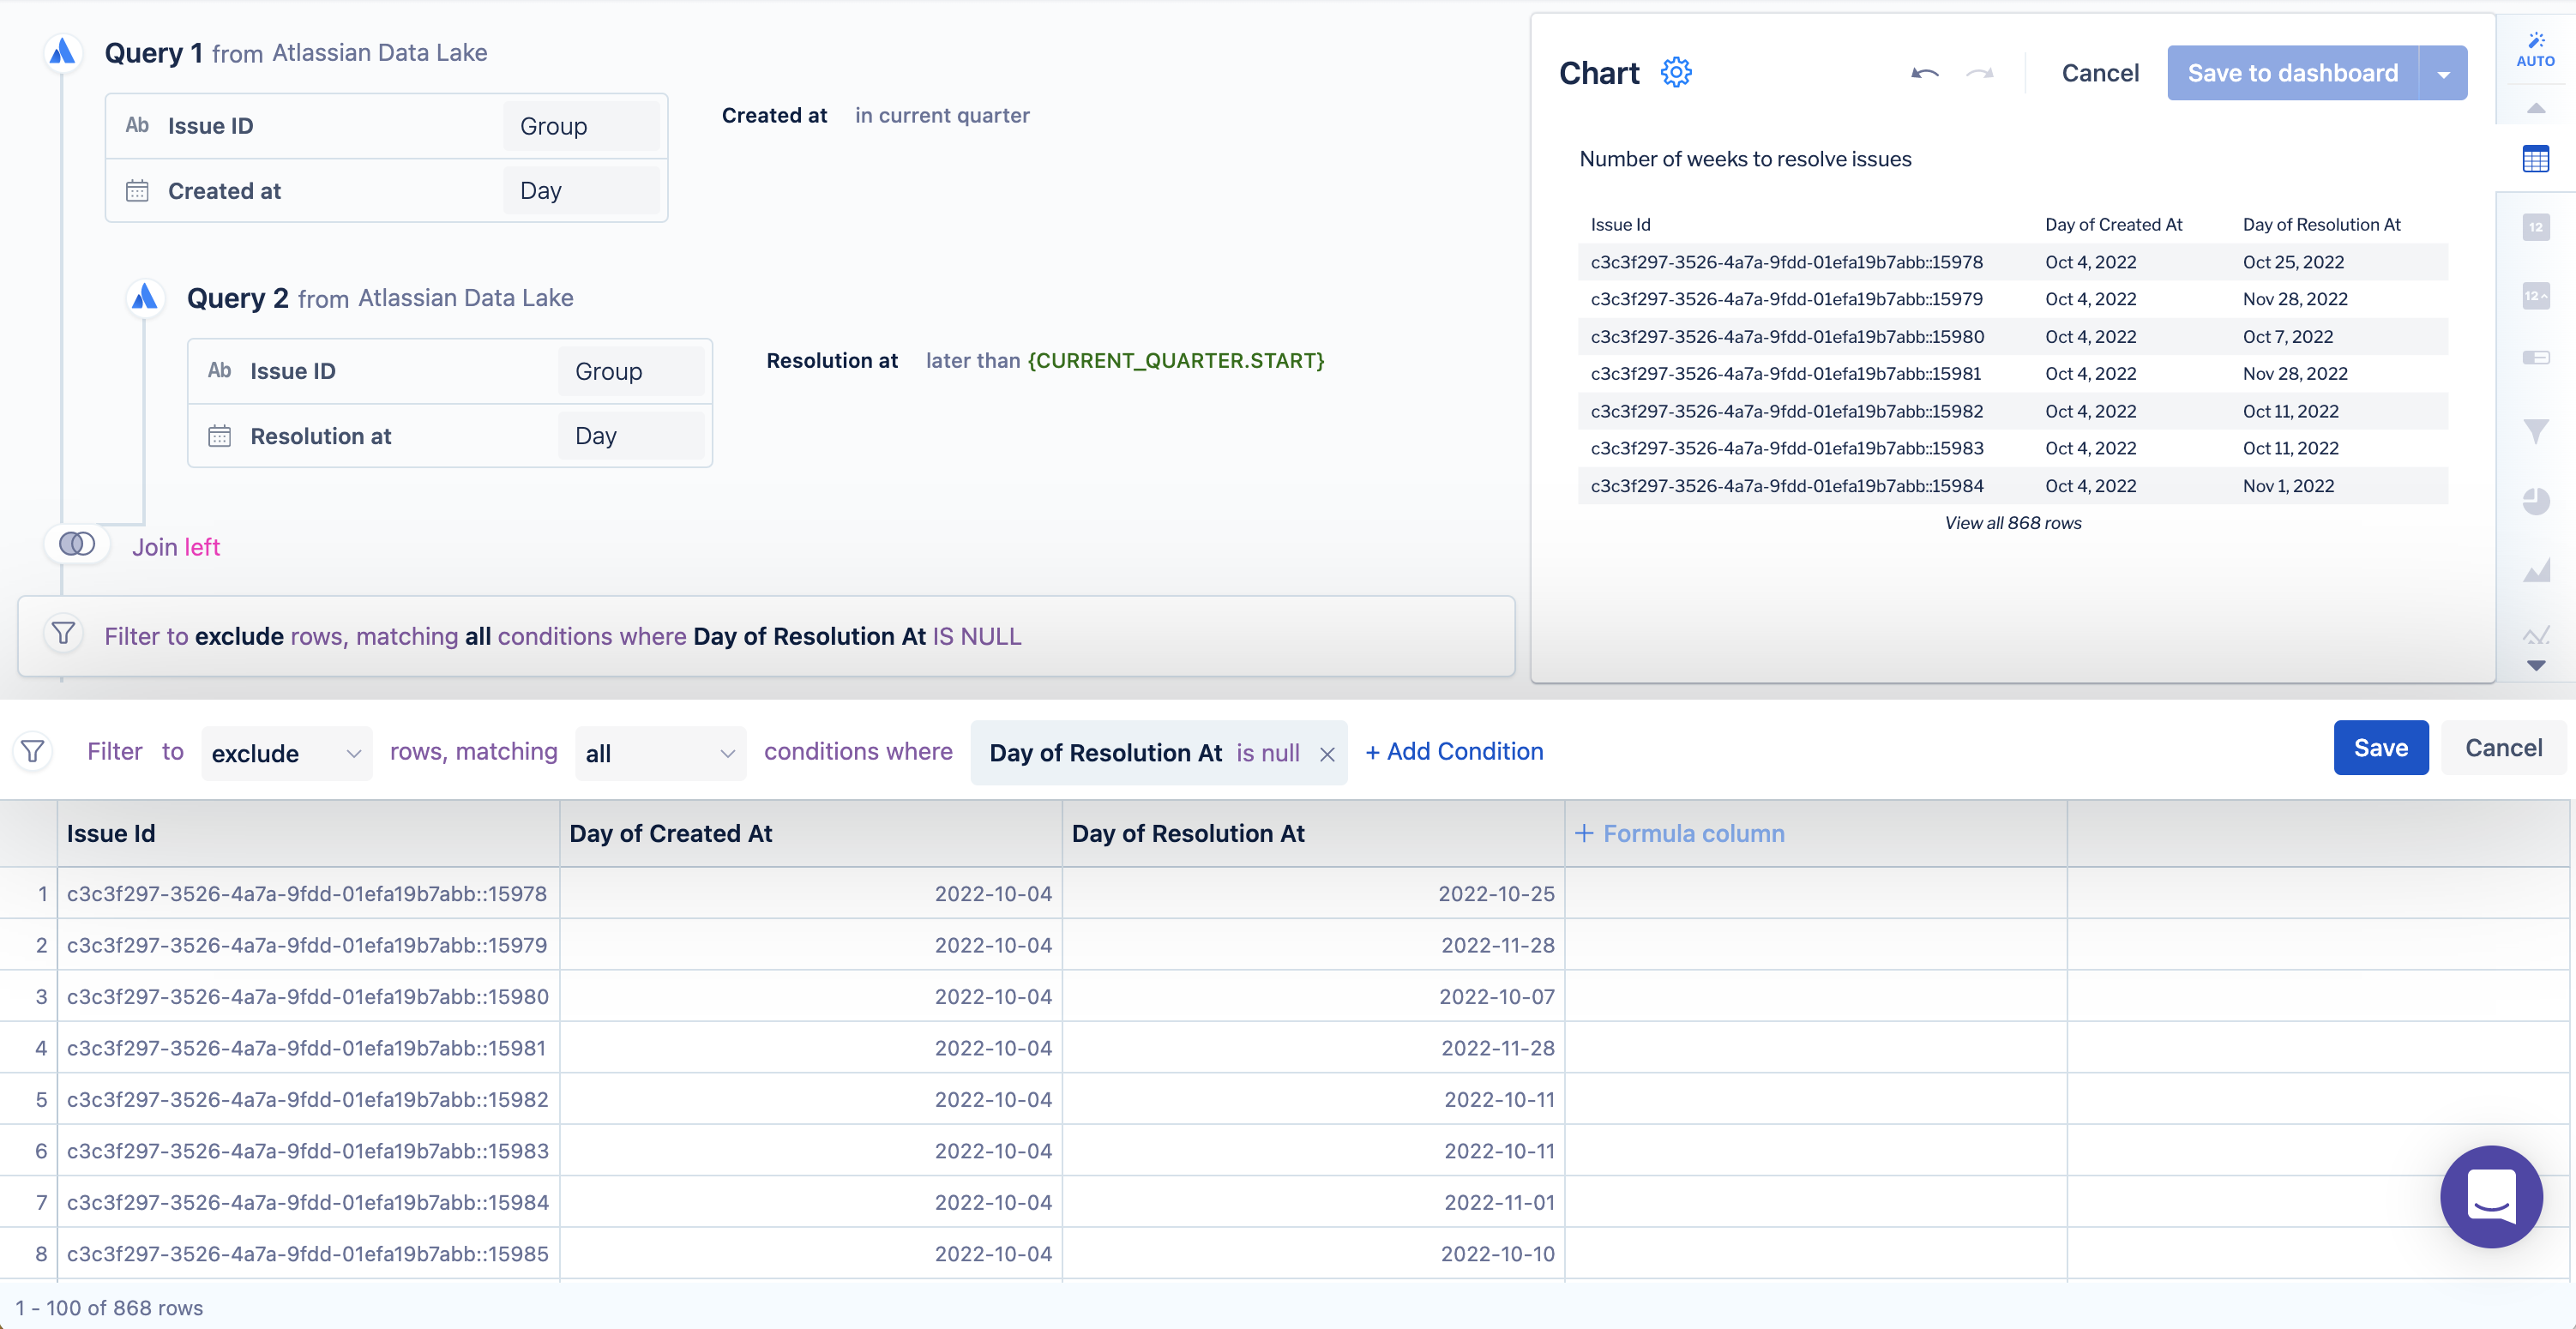
Task: Toggle the Join left icon
Action: (77, 544)
